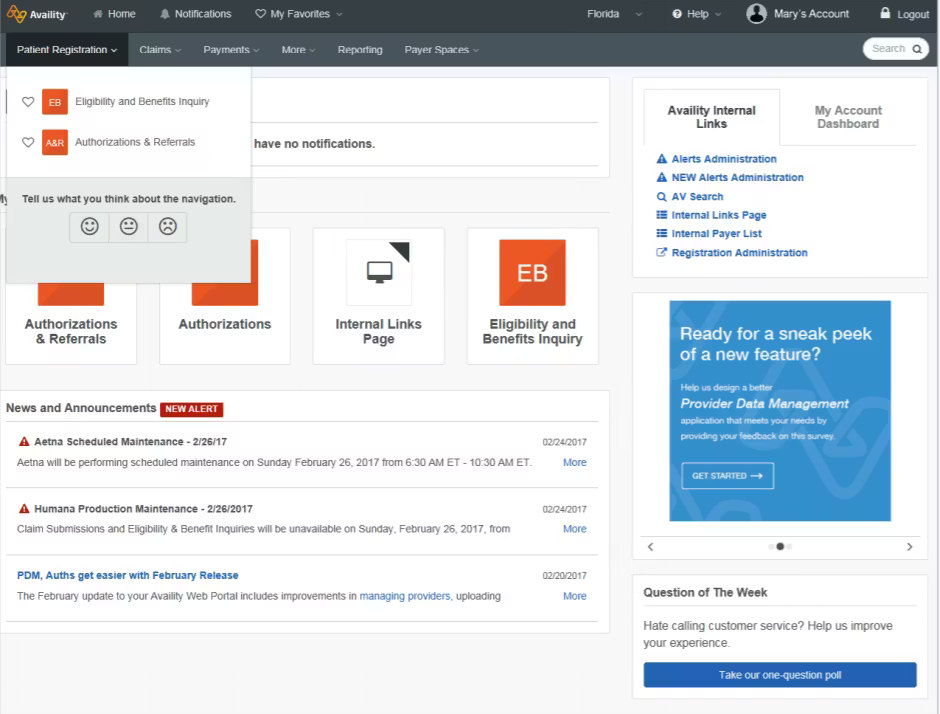The width and height of the screenshot is (940, 714).
Task: Open the Reporting menu item
Action: point(360,50)
